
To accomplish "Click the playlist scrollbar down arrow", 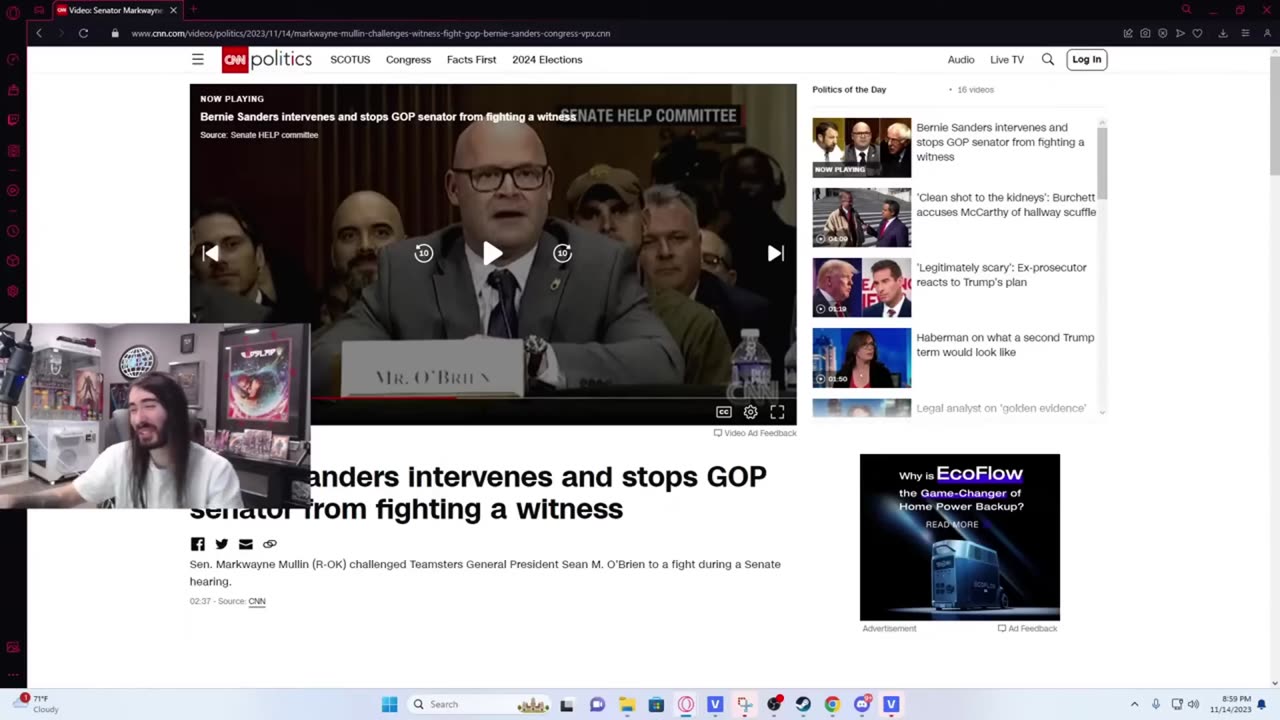I will point(1102,412).
